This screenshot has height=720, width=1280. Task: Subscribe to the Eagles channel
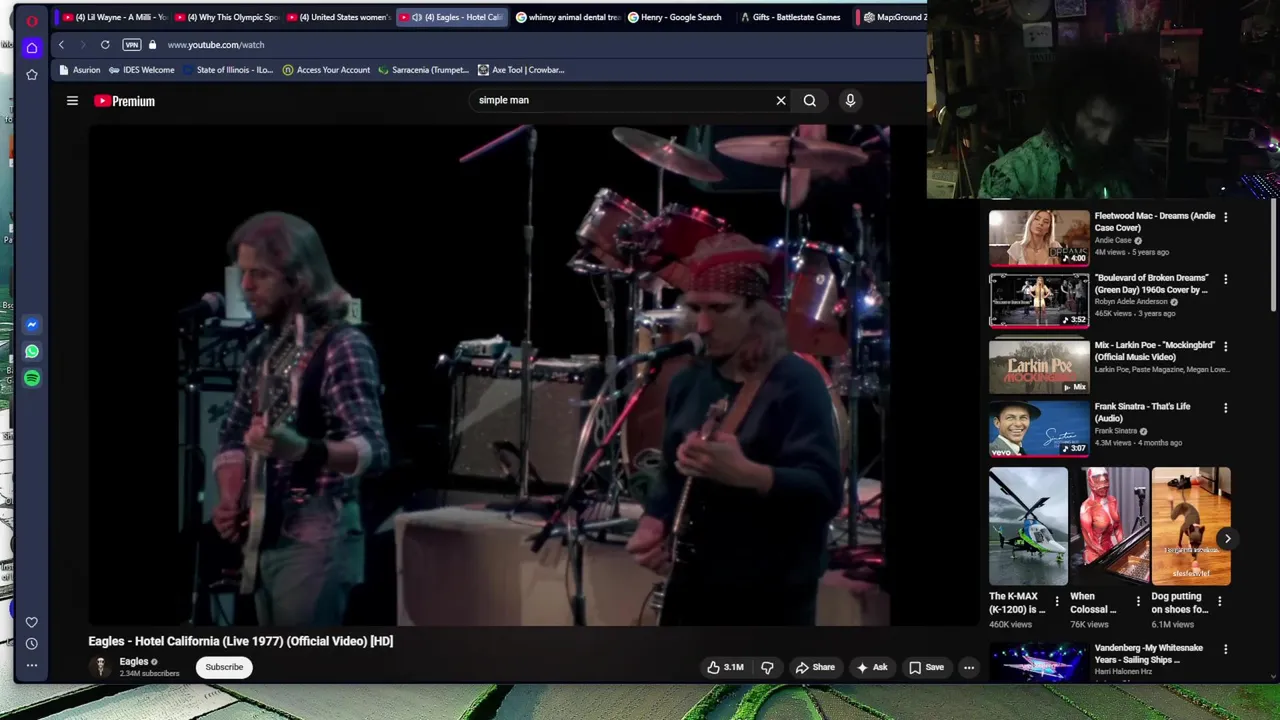224,667
